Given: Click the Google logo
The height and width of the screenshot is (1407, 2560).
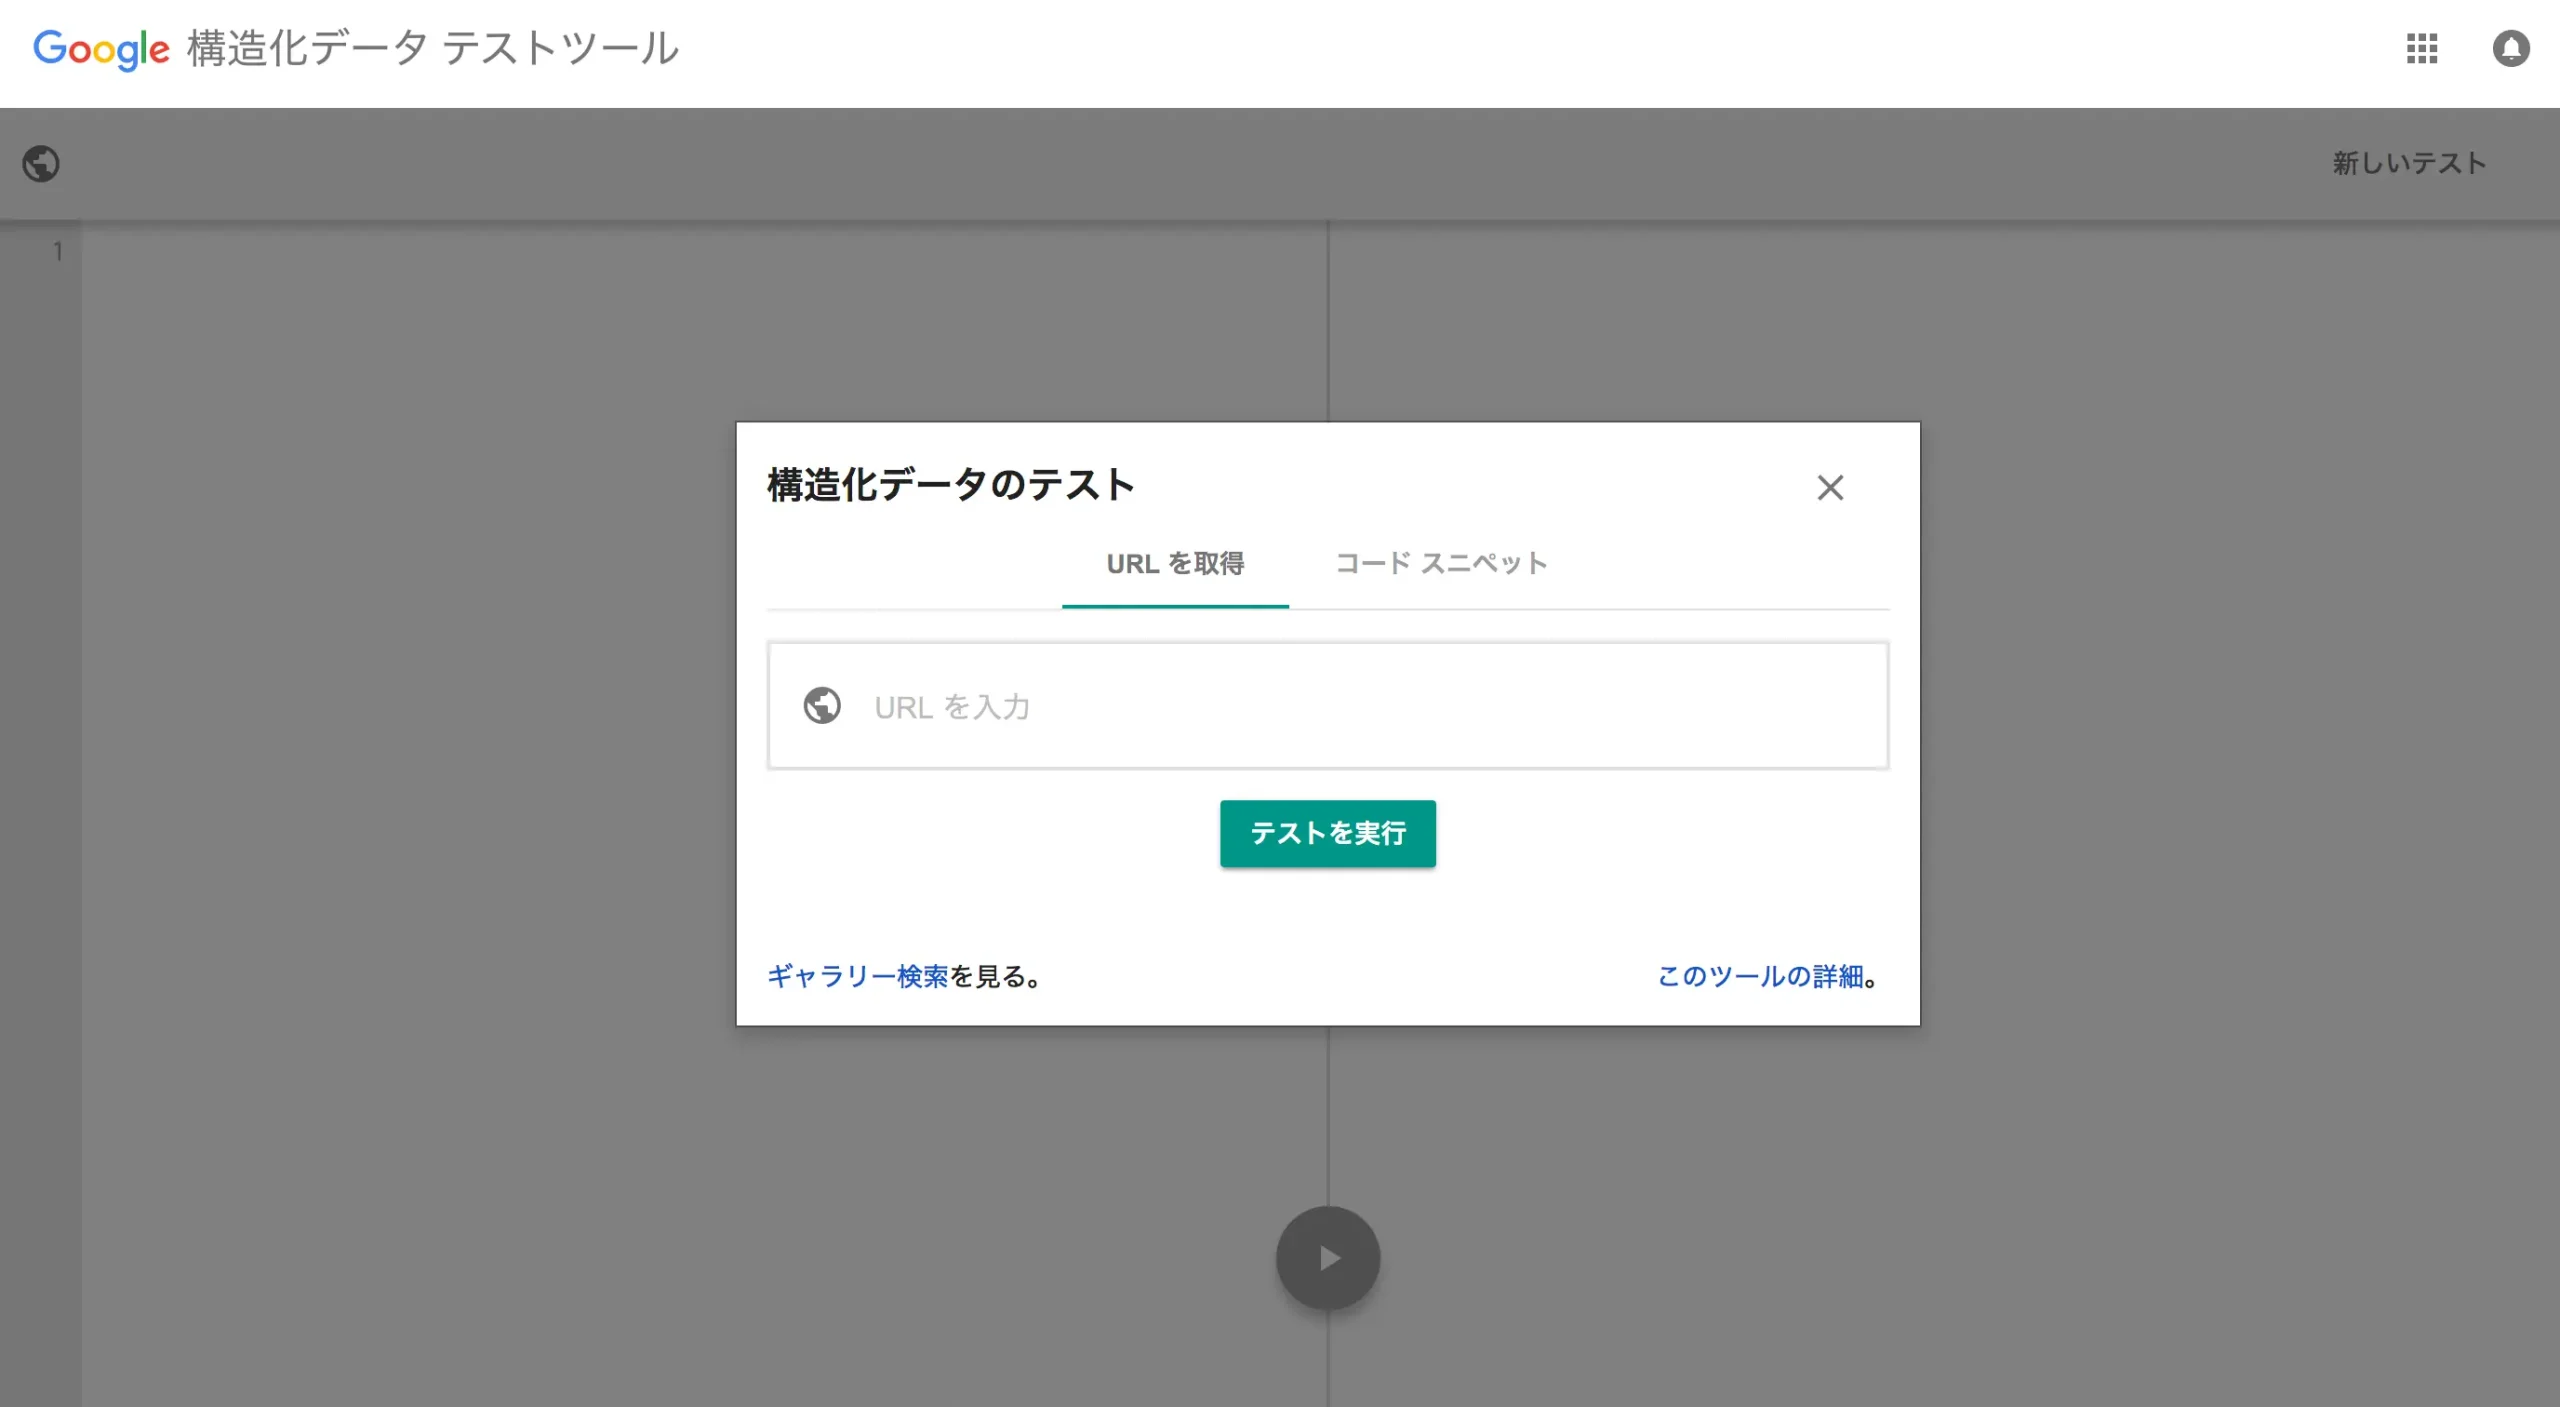Looking at the screenshot, I should click(x=101, y=49).
